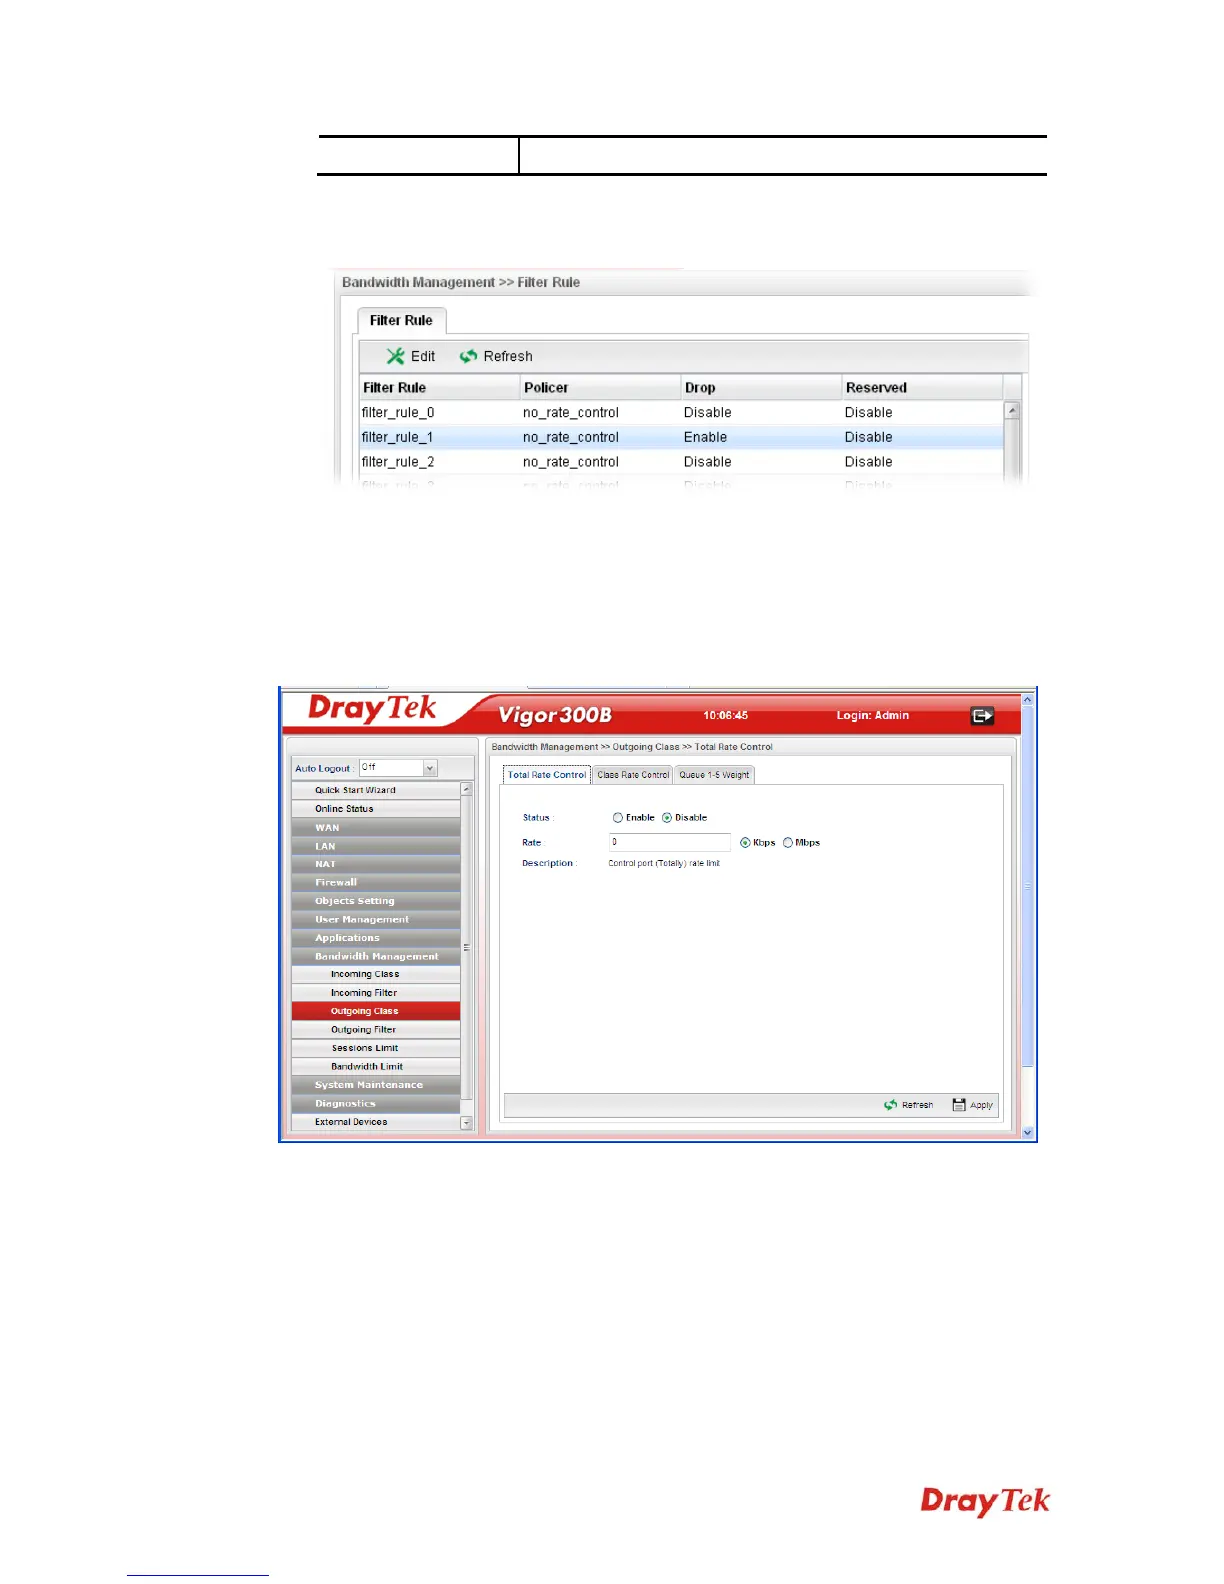1224x1584 pixels.
Task: Click the Enable drop value for filter_rule_1
Action: pos(706,437)
